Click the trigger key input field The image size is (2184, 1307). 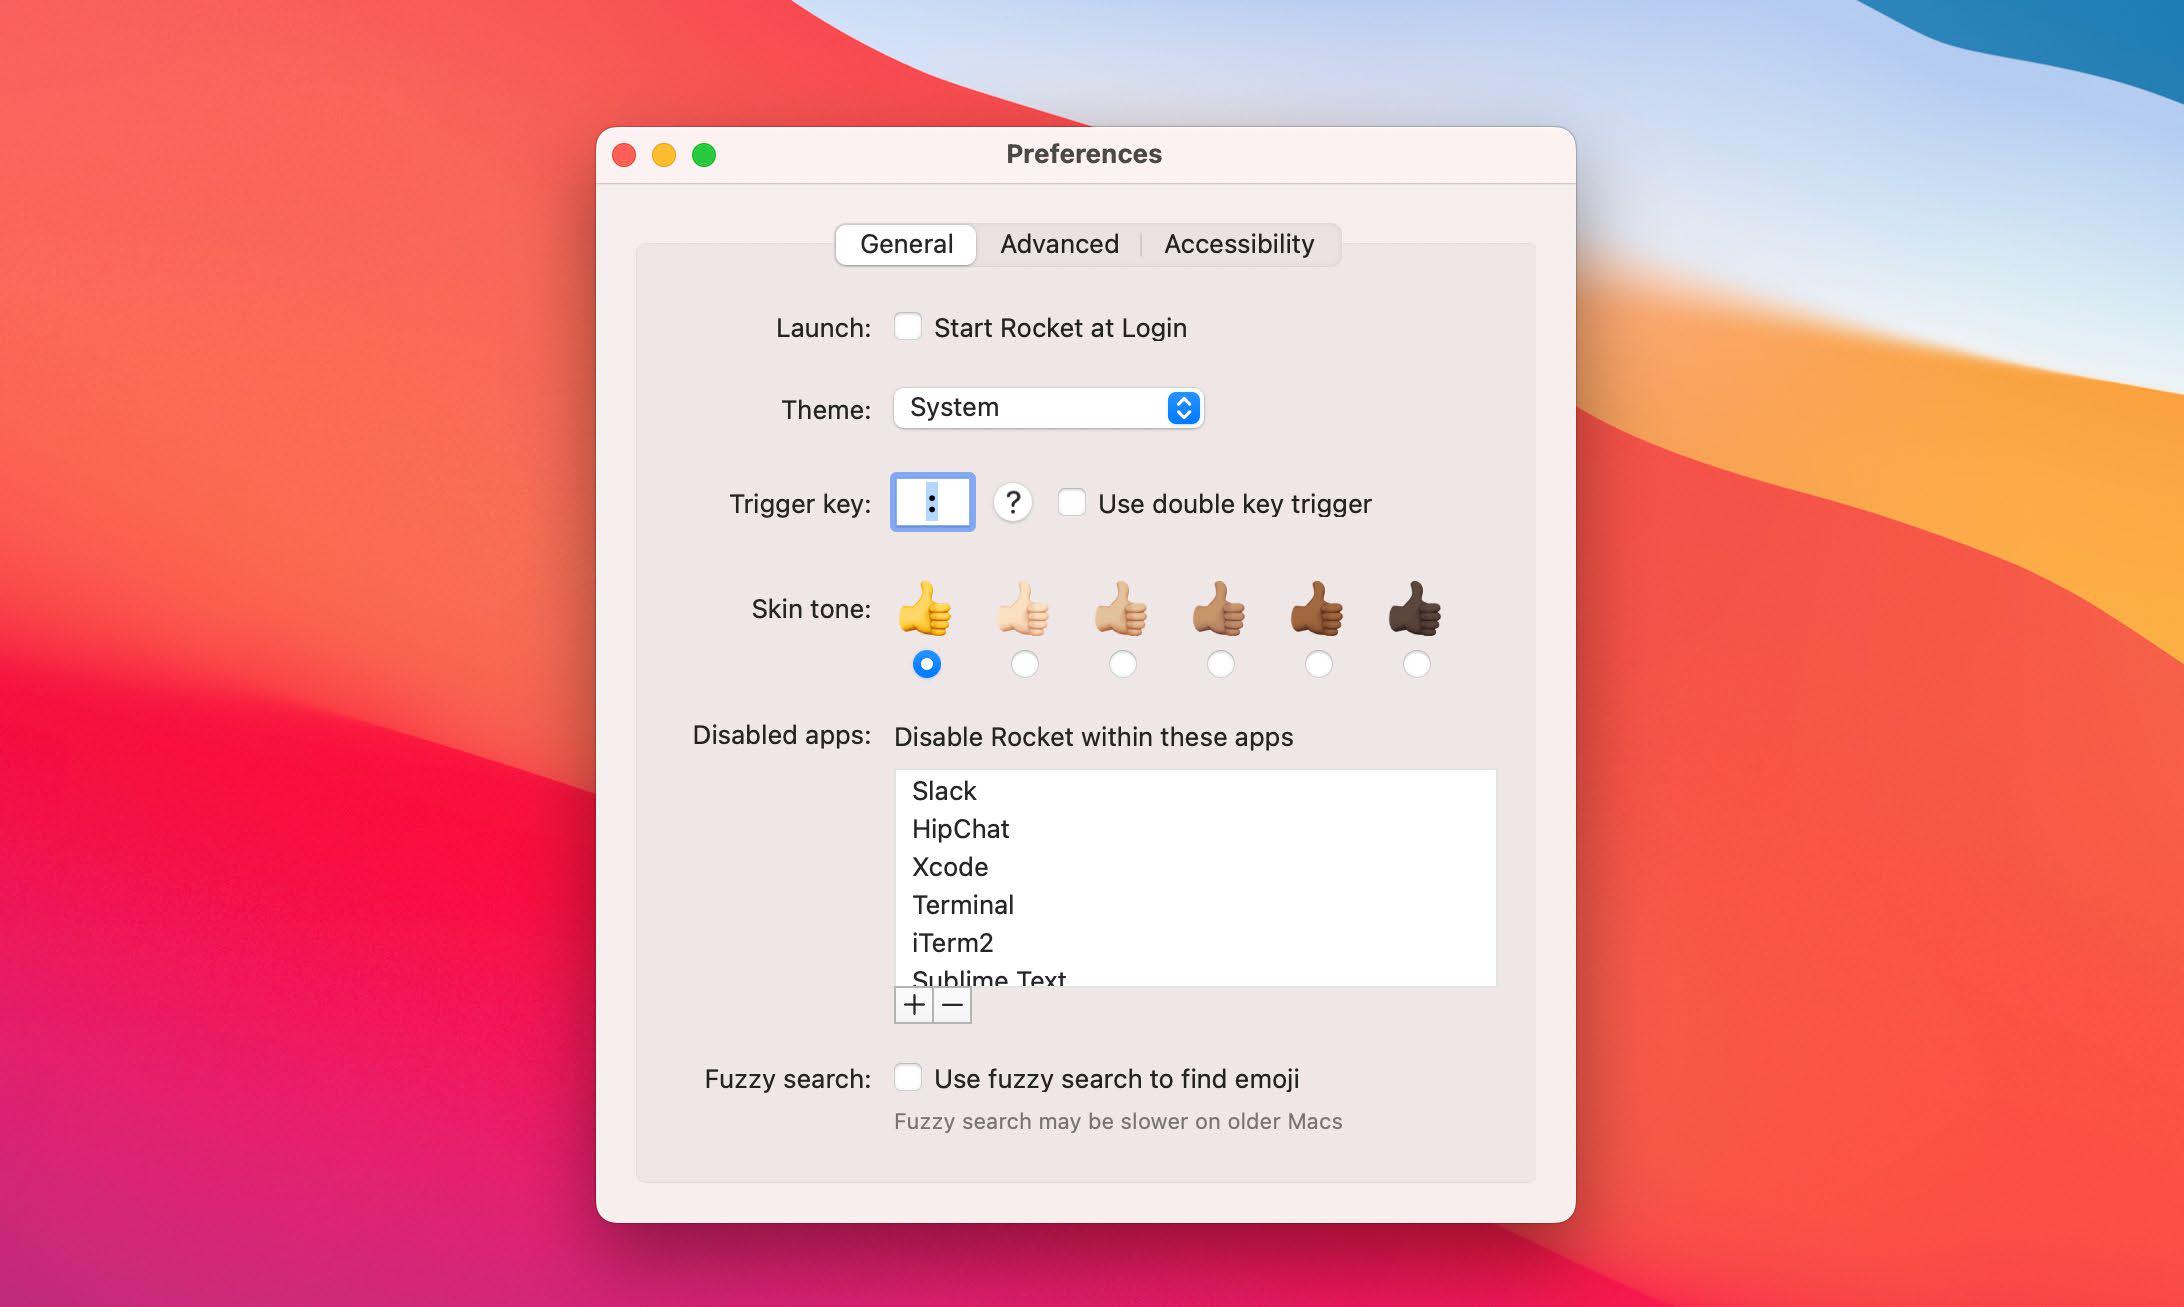point(932,503)
